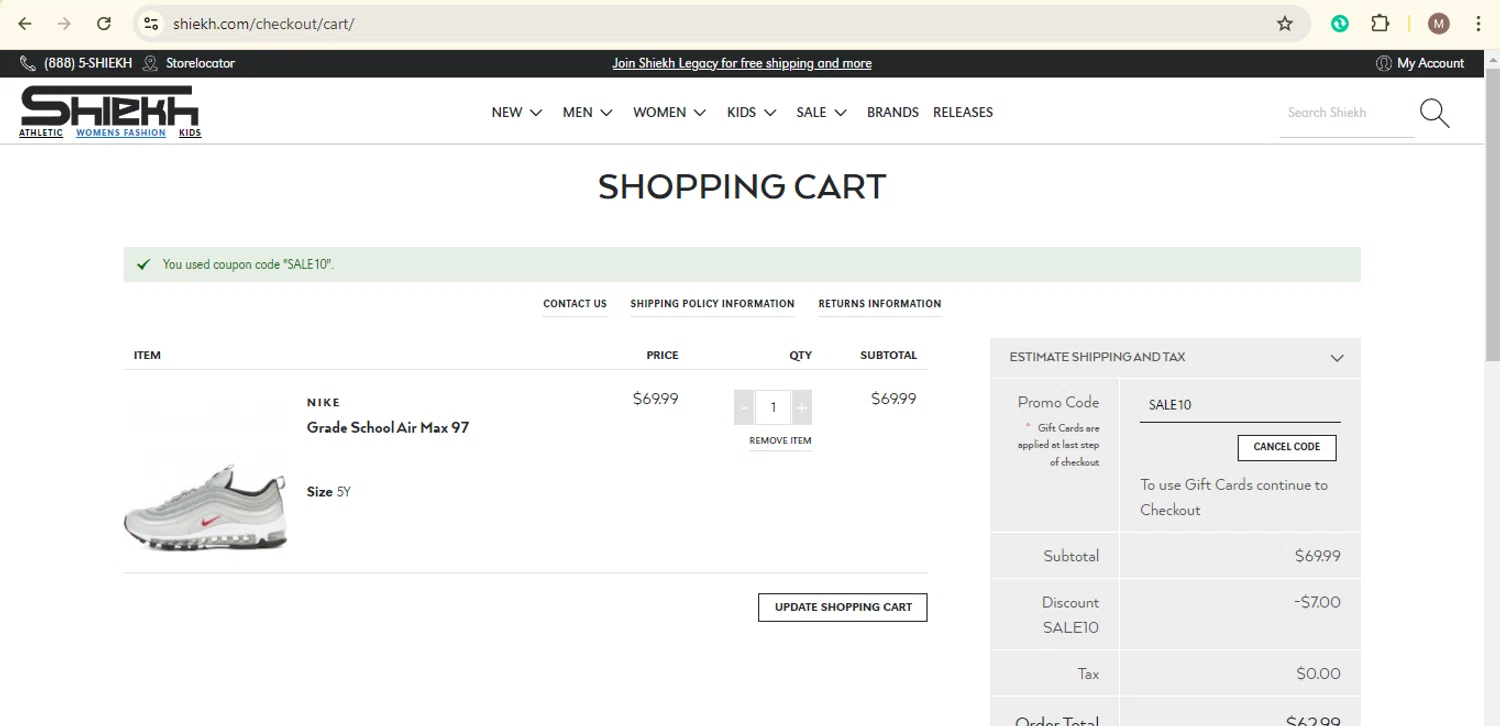1500x726 pixels.
Task: Click the WOMENS FASHION link under logo
Action: pos(121,133)
